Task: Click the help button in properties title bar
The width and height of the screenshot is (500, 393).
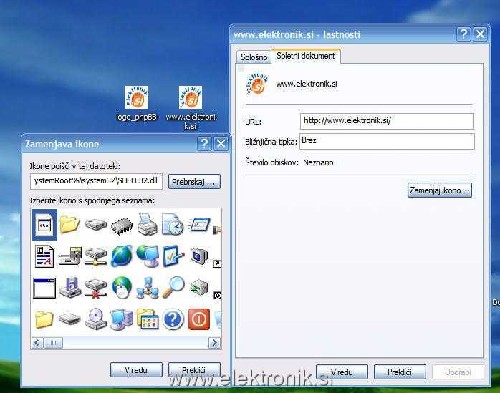Action: (463, 34)
